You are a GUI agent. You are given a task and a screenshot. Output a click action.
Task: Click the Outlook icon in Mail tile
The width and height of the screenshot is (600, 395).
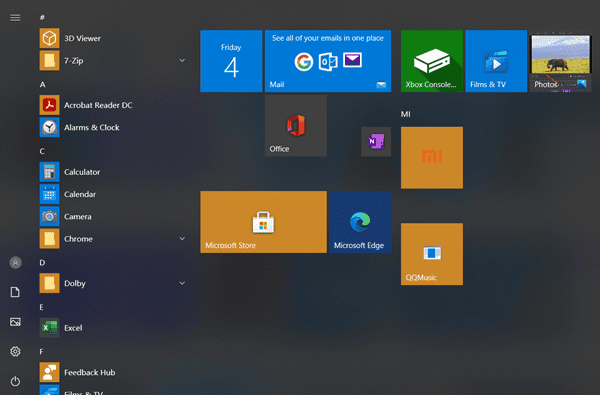tap(328, 62)
